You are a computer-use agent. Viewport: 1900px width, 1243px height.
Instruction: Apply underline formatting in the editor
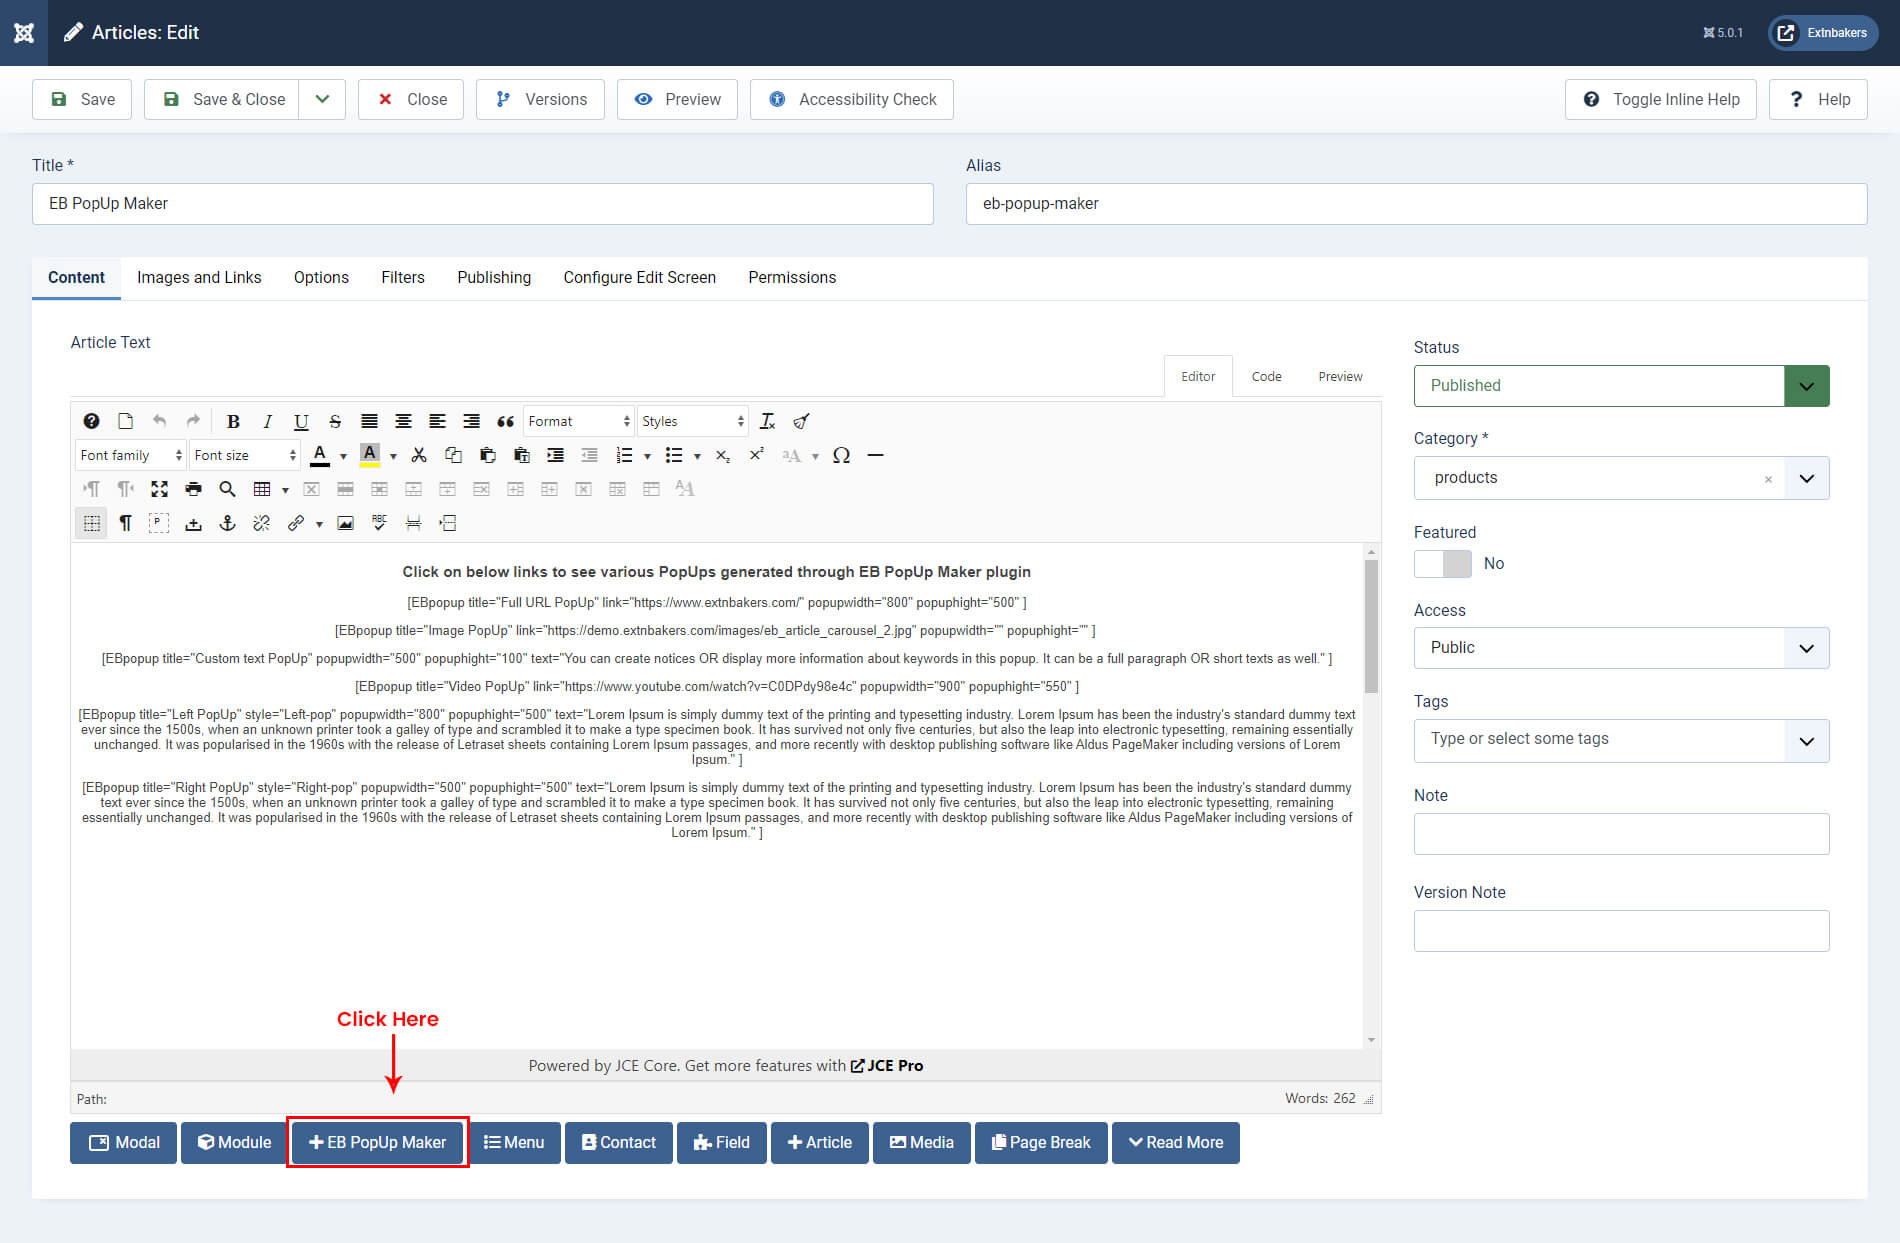(x=301, y=421)
